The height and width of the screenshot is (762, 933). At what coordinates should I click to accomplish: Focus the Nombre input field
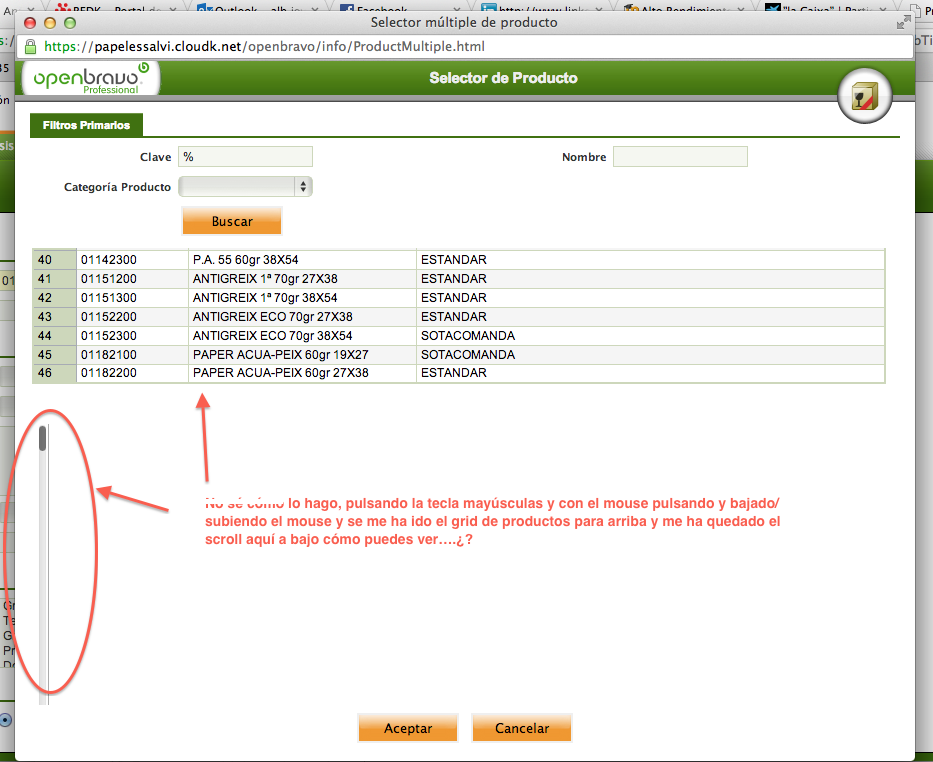(680, 157)
